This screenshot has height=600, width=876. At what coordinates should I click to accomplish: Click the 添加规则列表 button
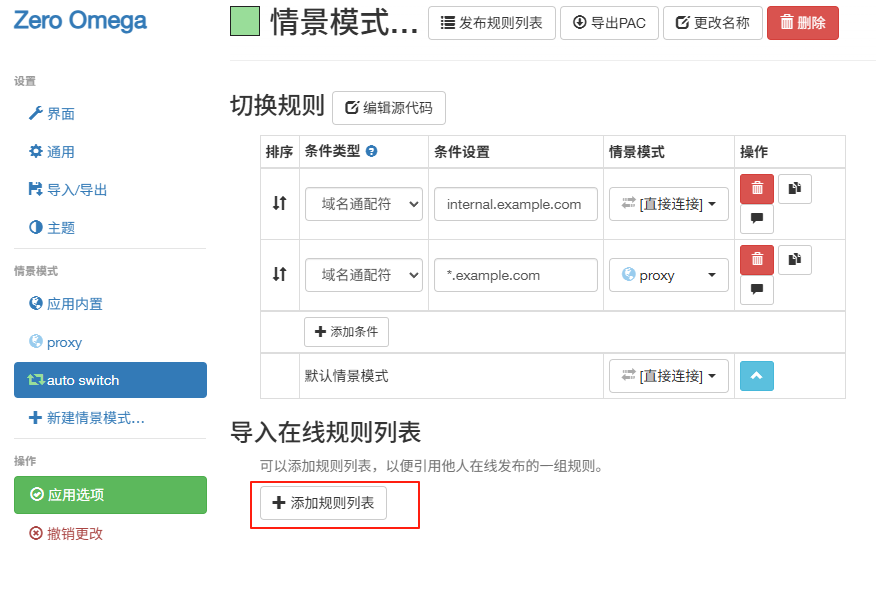(x=323, y=503)
